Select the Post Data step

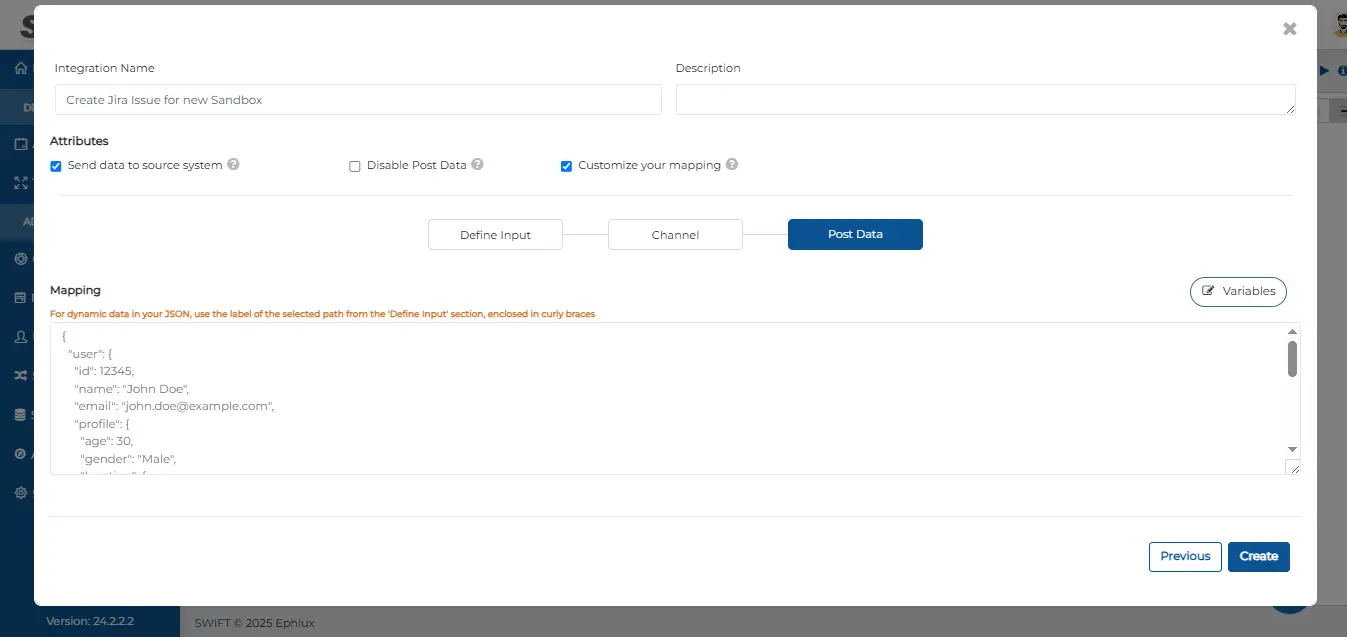855,235
